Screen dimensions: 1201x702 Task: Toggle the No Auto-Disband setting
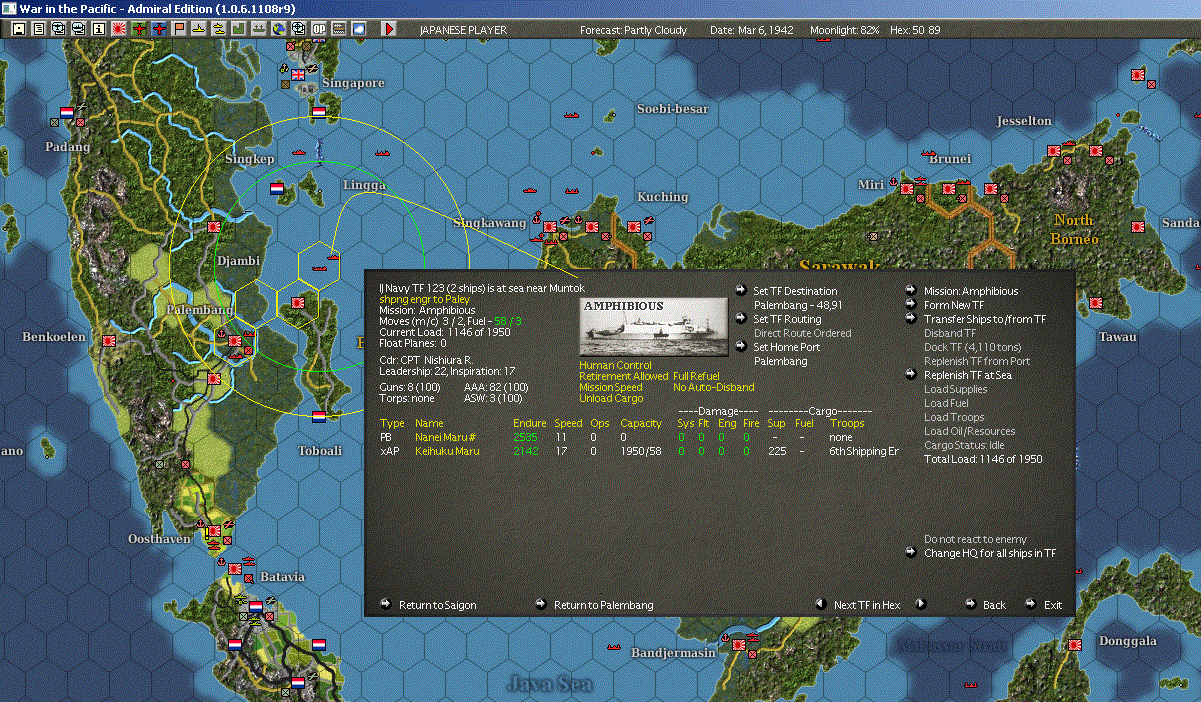click(x=713, y=387)
